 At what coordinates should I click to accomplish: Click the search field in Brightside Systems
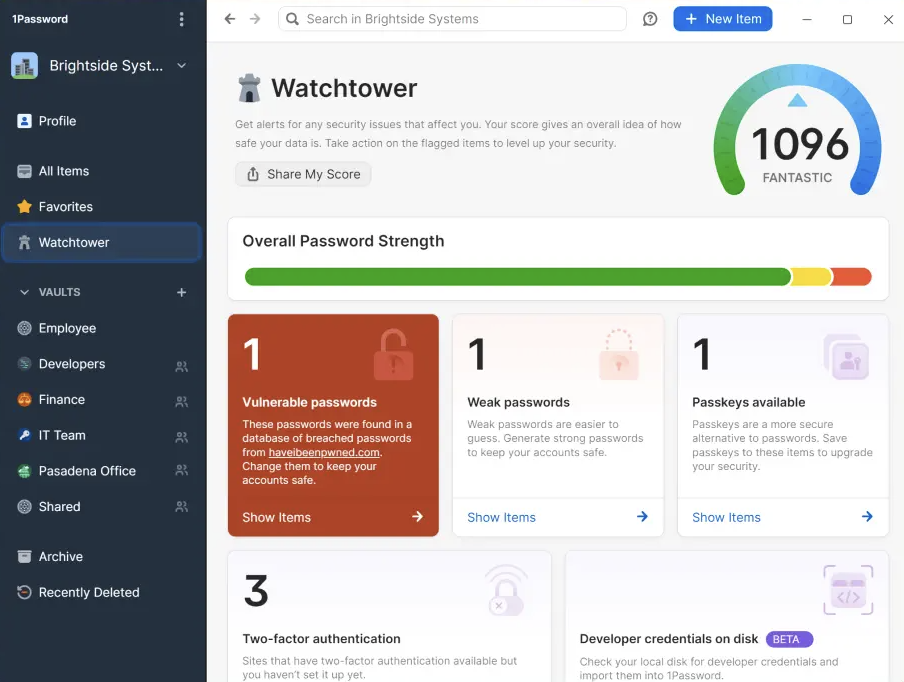(452, 19)
